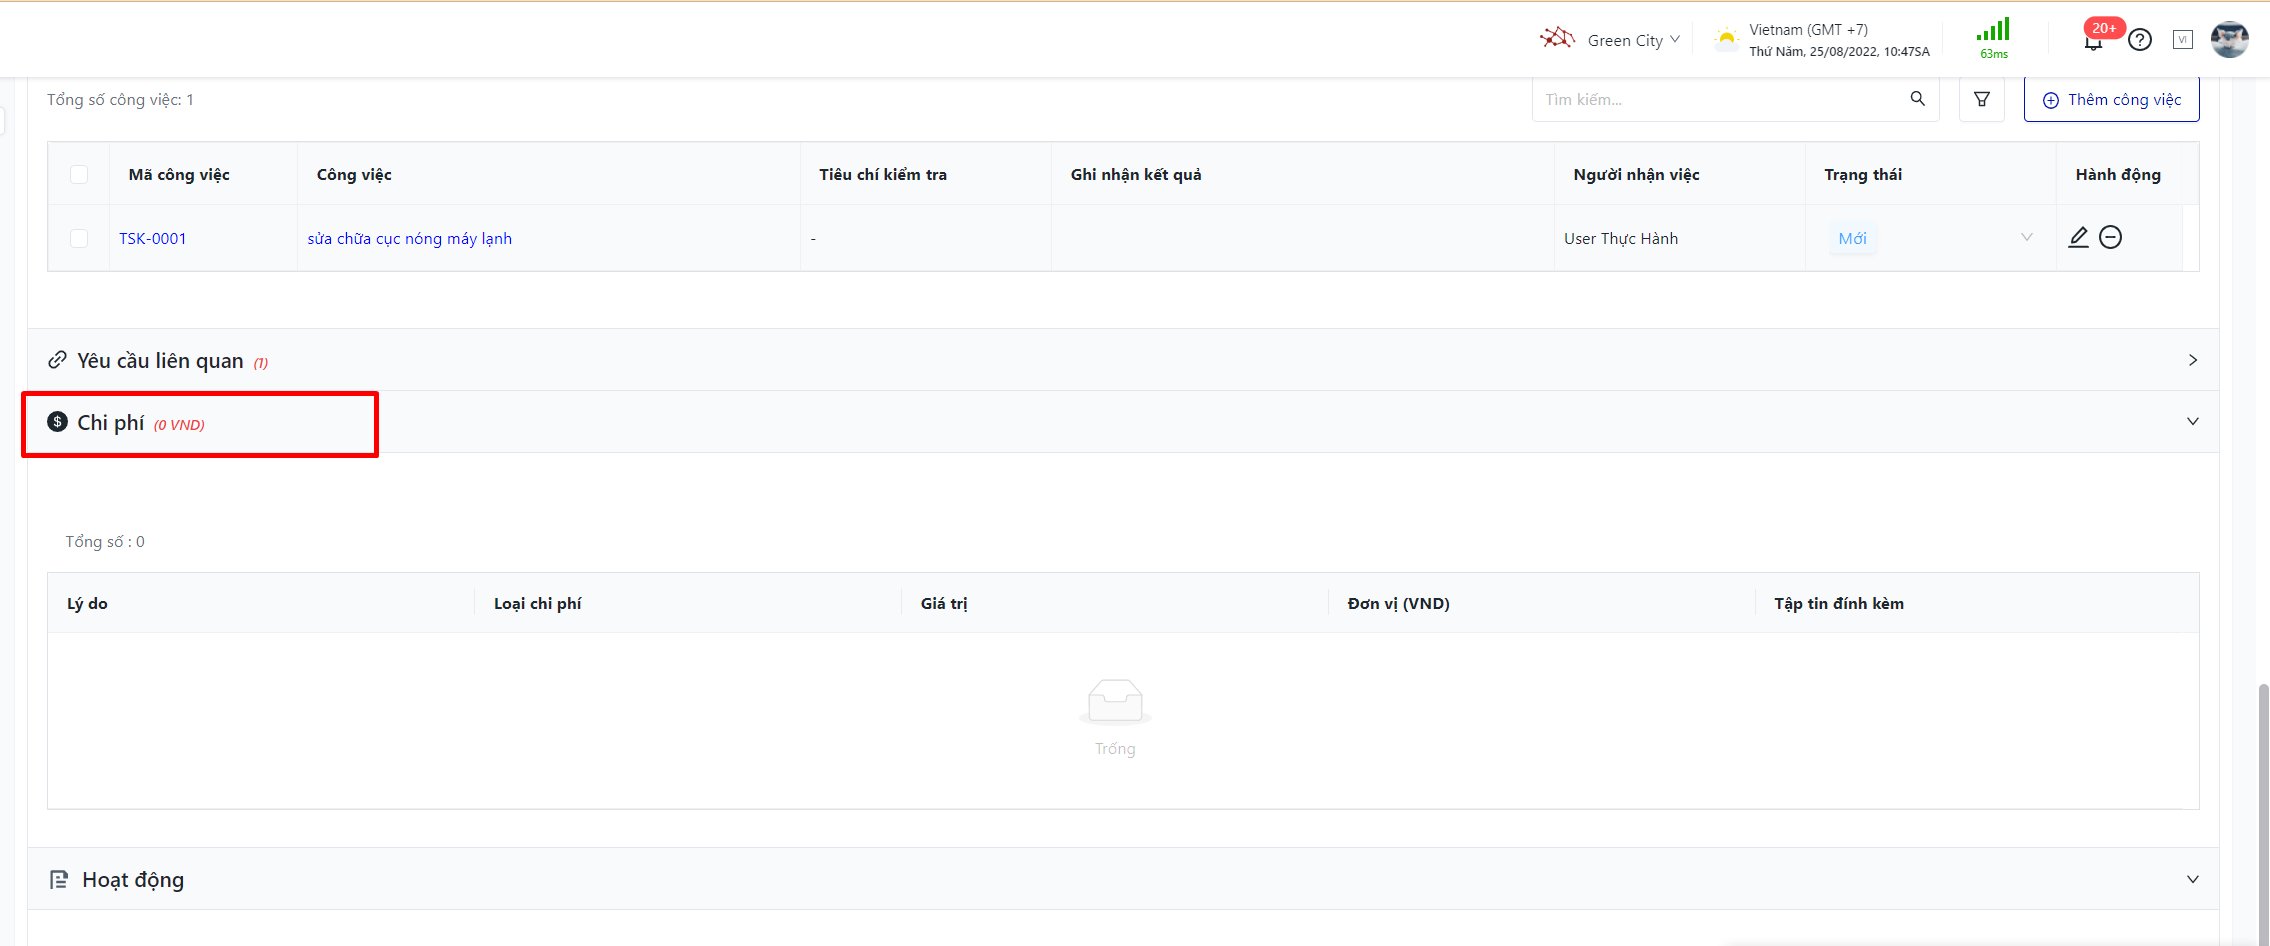Click the notification bell icon

click(2093, 41)
